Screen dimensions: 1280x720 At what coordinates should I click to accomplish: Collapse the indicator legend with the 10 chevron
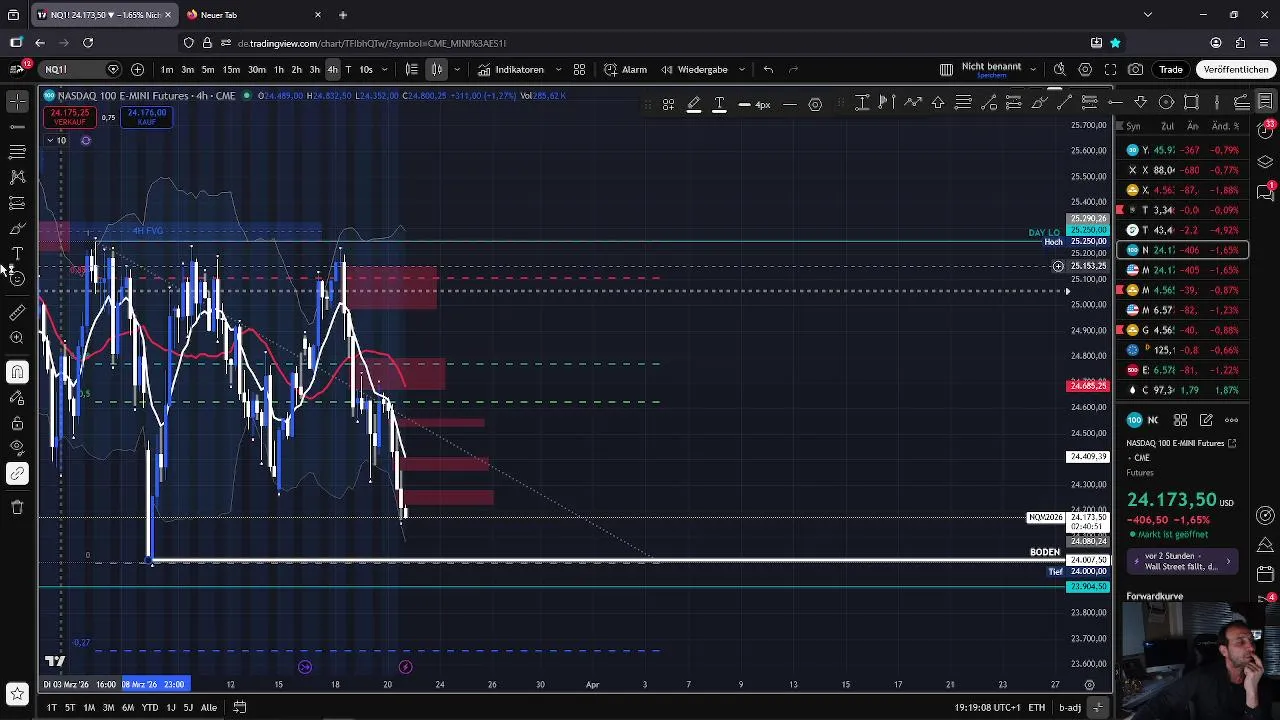[x=56, y=140]
